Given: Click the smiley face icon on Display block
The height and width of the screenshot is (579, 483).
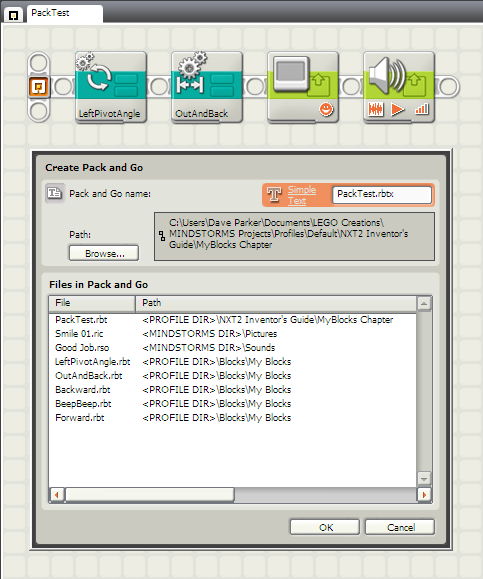Looking at the screenshot, I should [x=326, y=109].
